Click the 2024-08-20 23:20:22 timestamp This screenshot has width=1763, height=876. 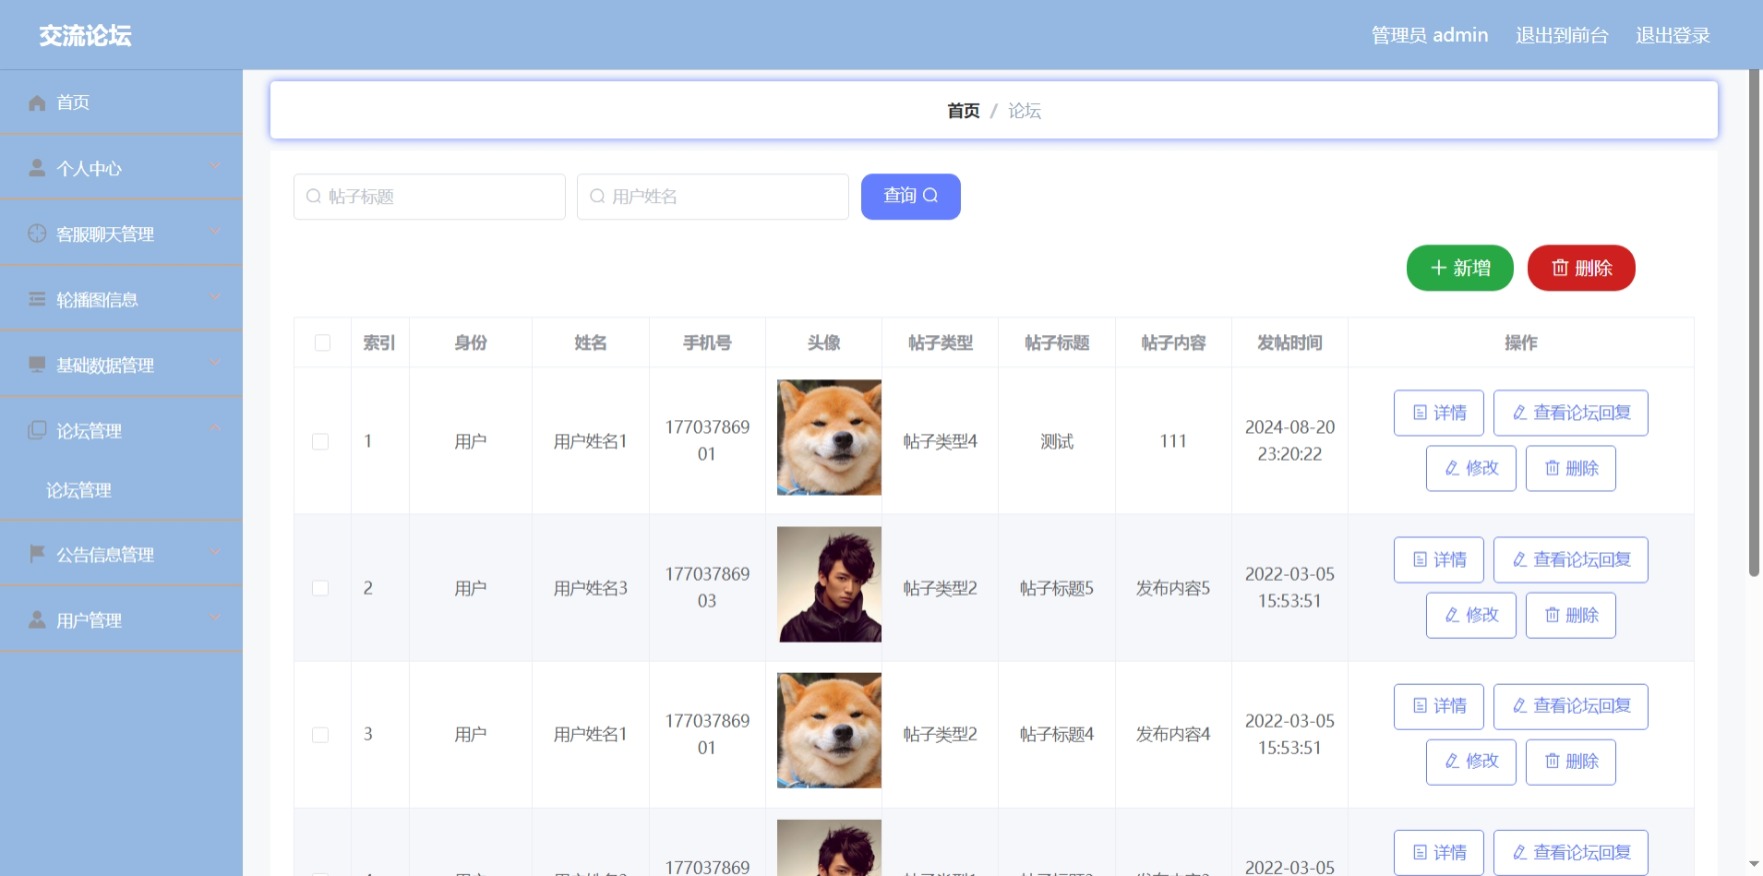(1289, 440)
